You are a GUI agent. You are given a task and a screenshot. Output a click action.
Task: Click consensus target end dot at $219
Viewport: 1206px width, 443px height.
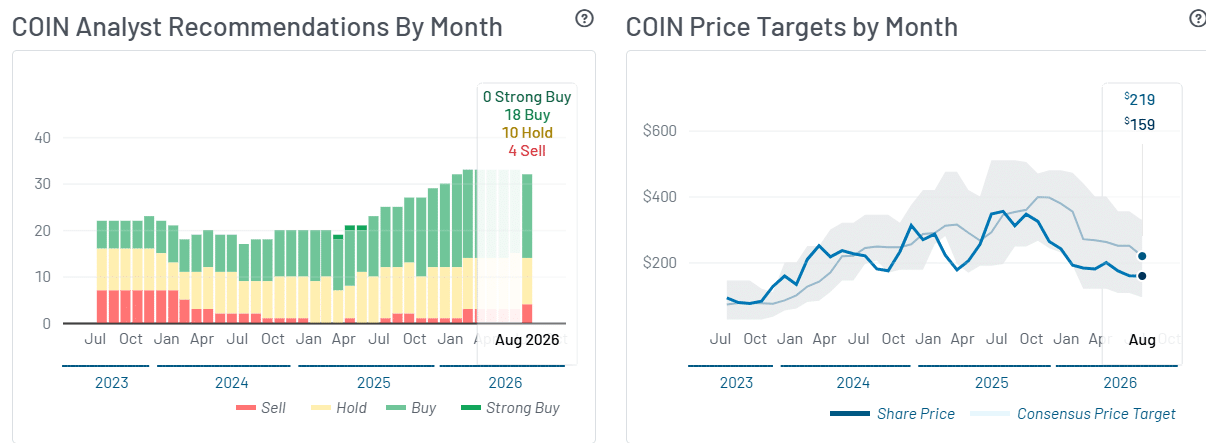pyautogui.click(x=1141, y=256)
